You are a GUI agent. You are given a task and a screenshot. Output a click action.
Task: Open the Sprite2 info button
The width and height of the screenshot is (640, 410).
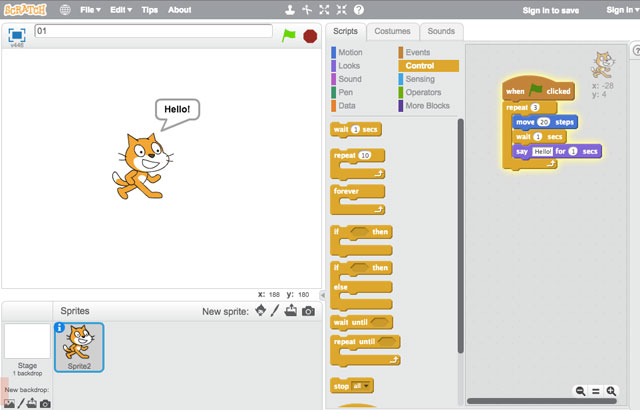click(60, 327)
